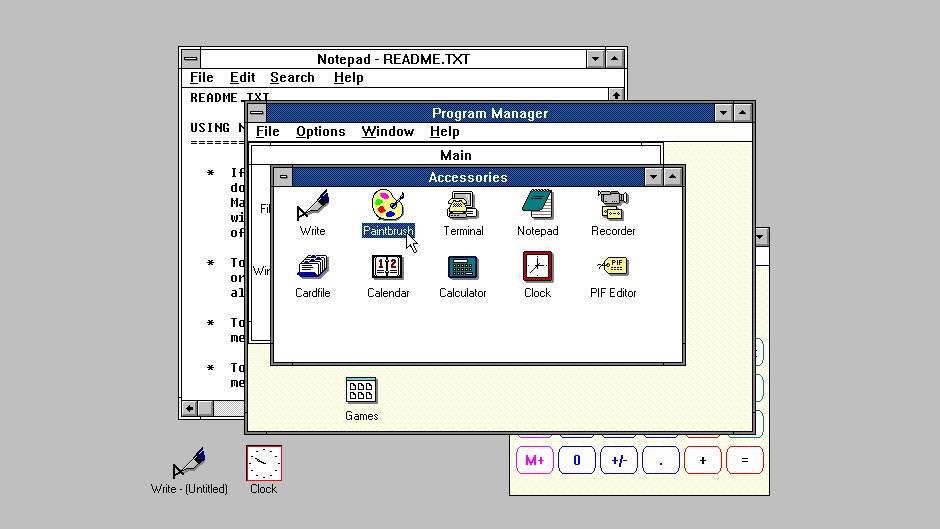
Task: Open the Terminal icon in Accessories
Action: tap(463, 206)
